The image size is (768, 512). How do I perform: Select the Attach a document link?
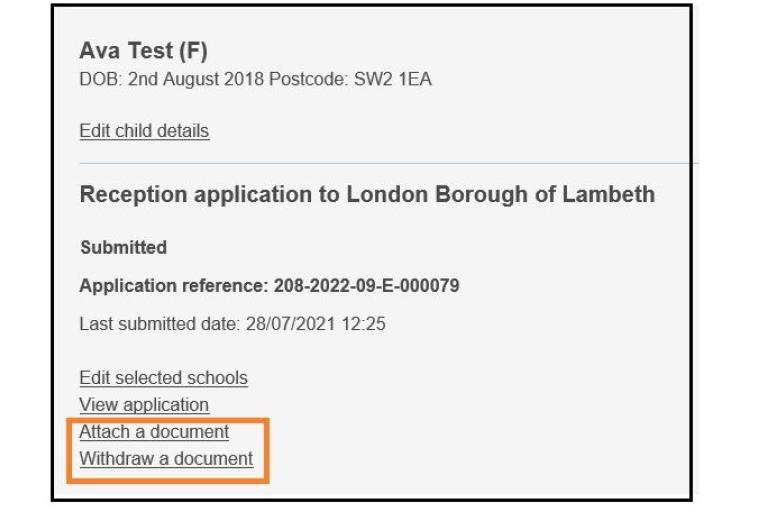(x=154, y=432)
